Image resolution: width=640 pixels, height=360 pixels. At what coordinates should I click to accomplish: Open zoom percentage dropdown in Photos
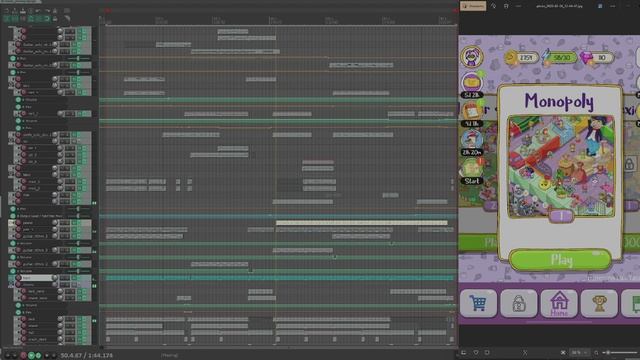pos(580,352)
